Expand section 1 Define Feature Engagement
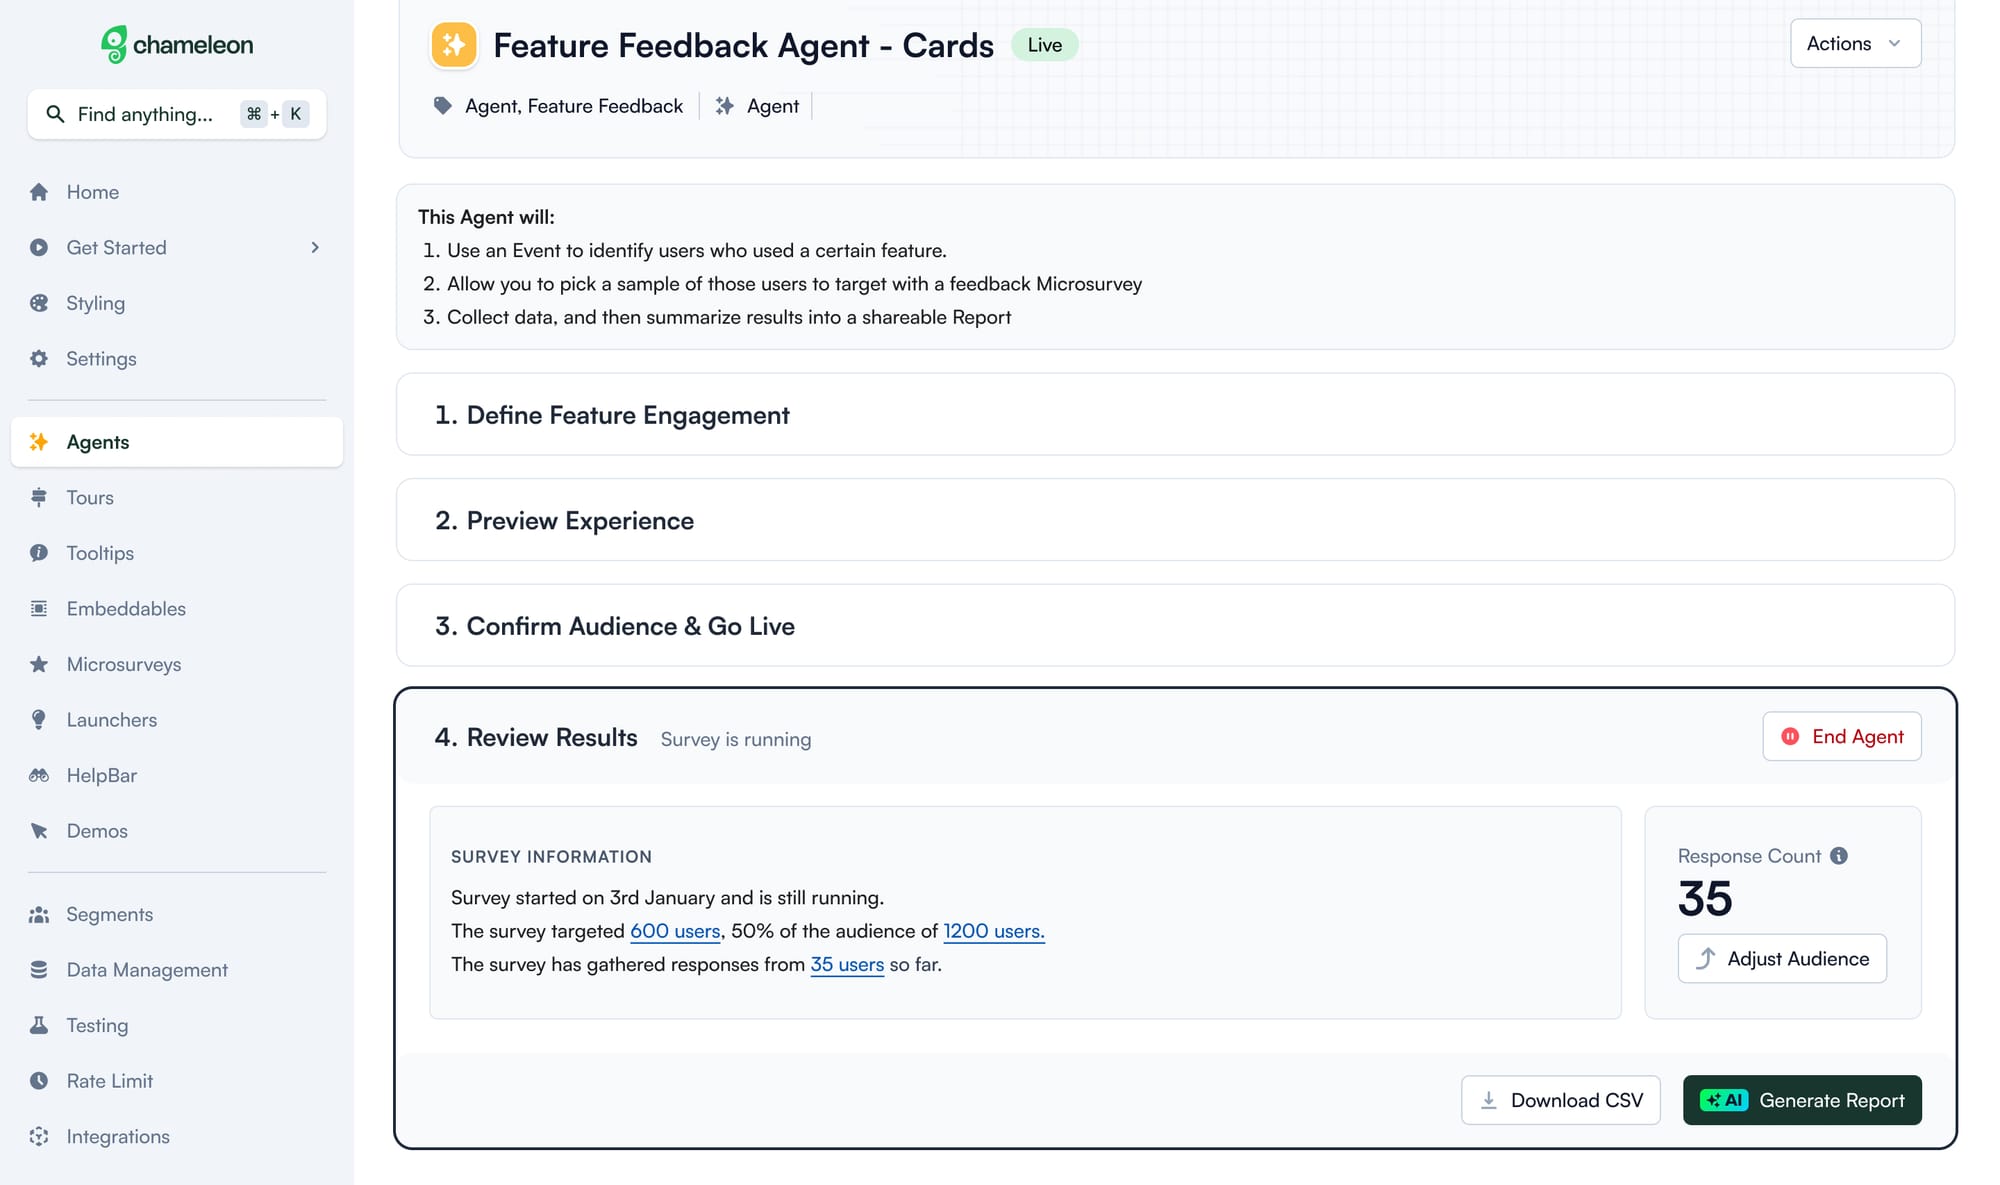This screenshot has height=1185, width=2000. [1175, 415]
